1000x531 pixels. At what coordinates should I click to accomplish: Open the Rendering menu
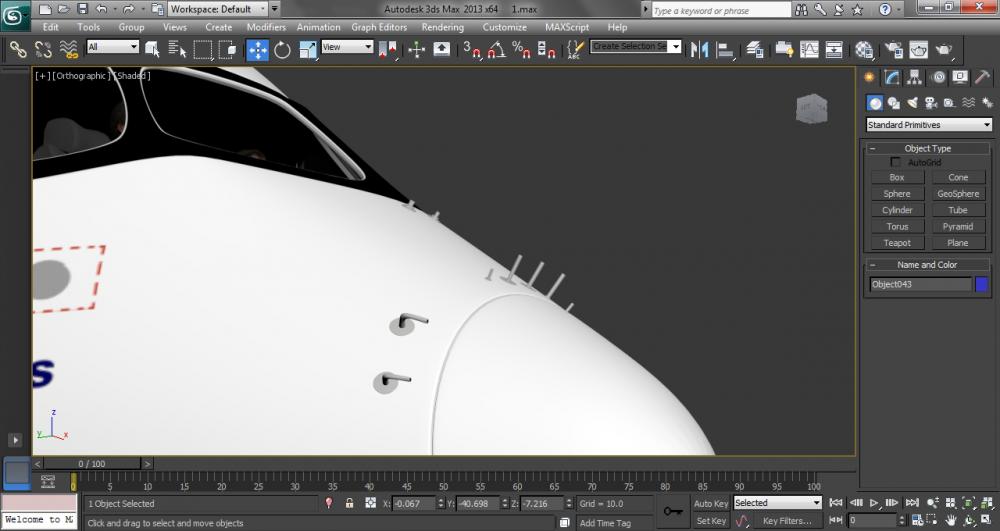coord(442,27)
